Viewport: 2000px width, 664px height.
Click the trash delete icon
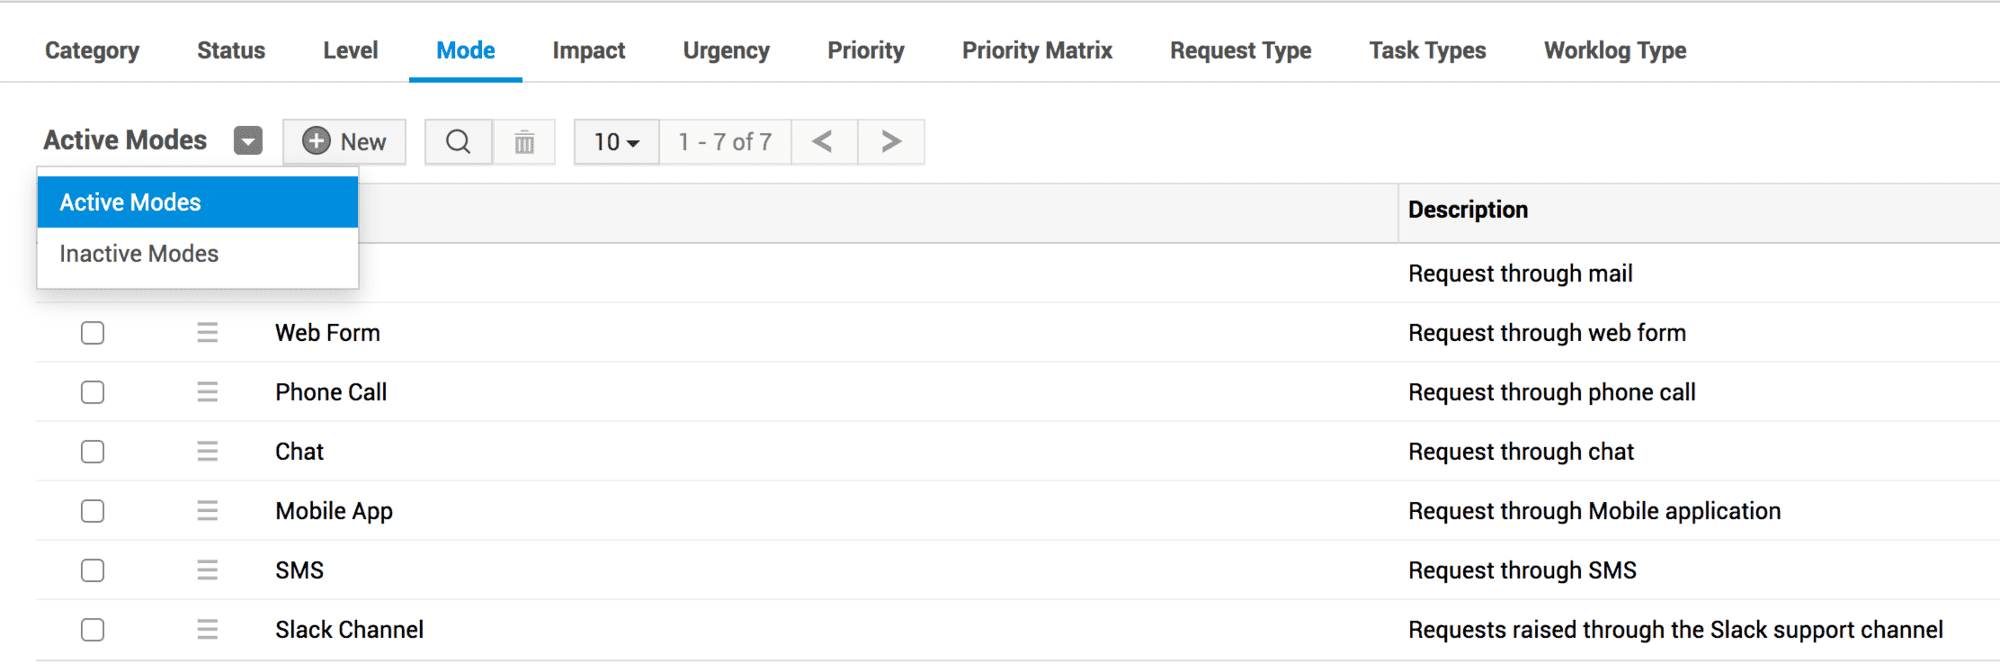click(x=524, y=142)
